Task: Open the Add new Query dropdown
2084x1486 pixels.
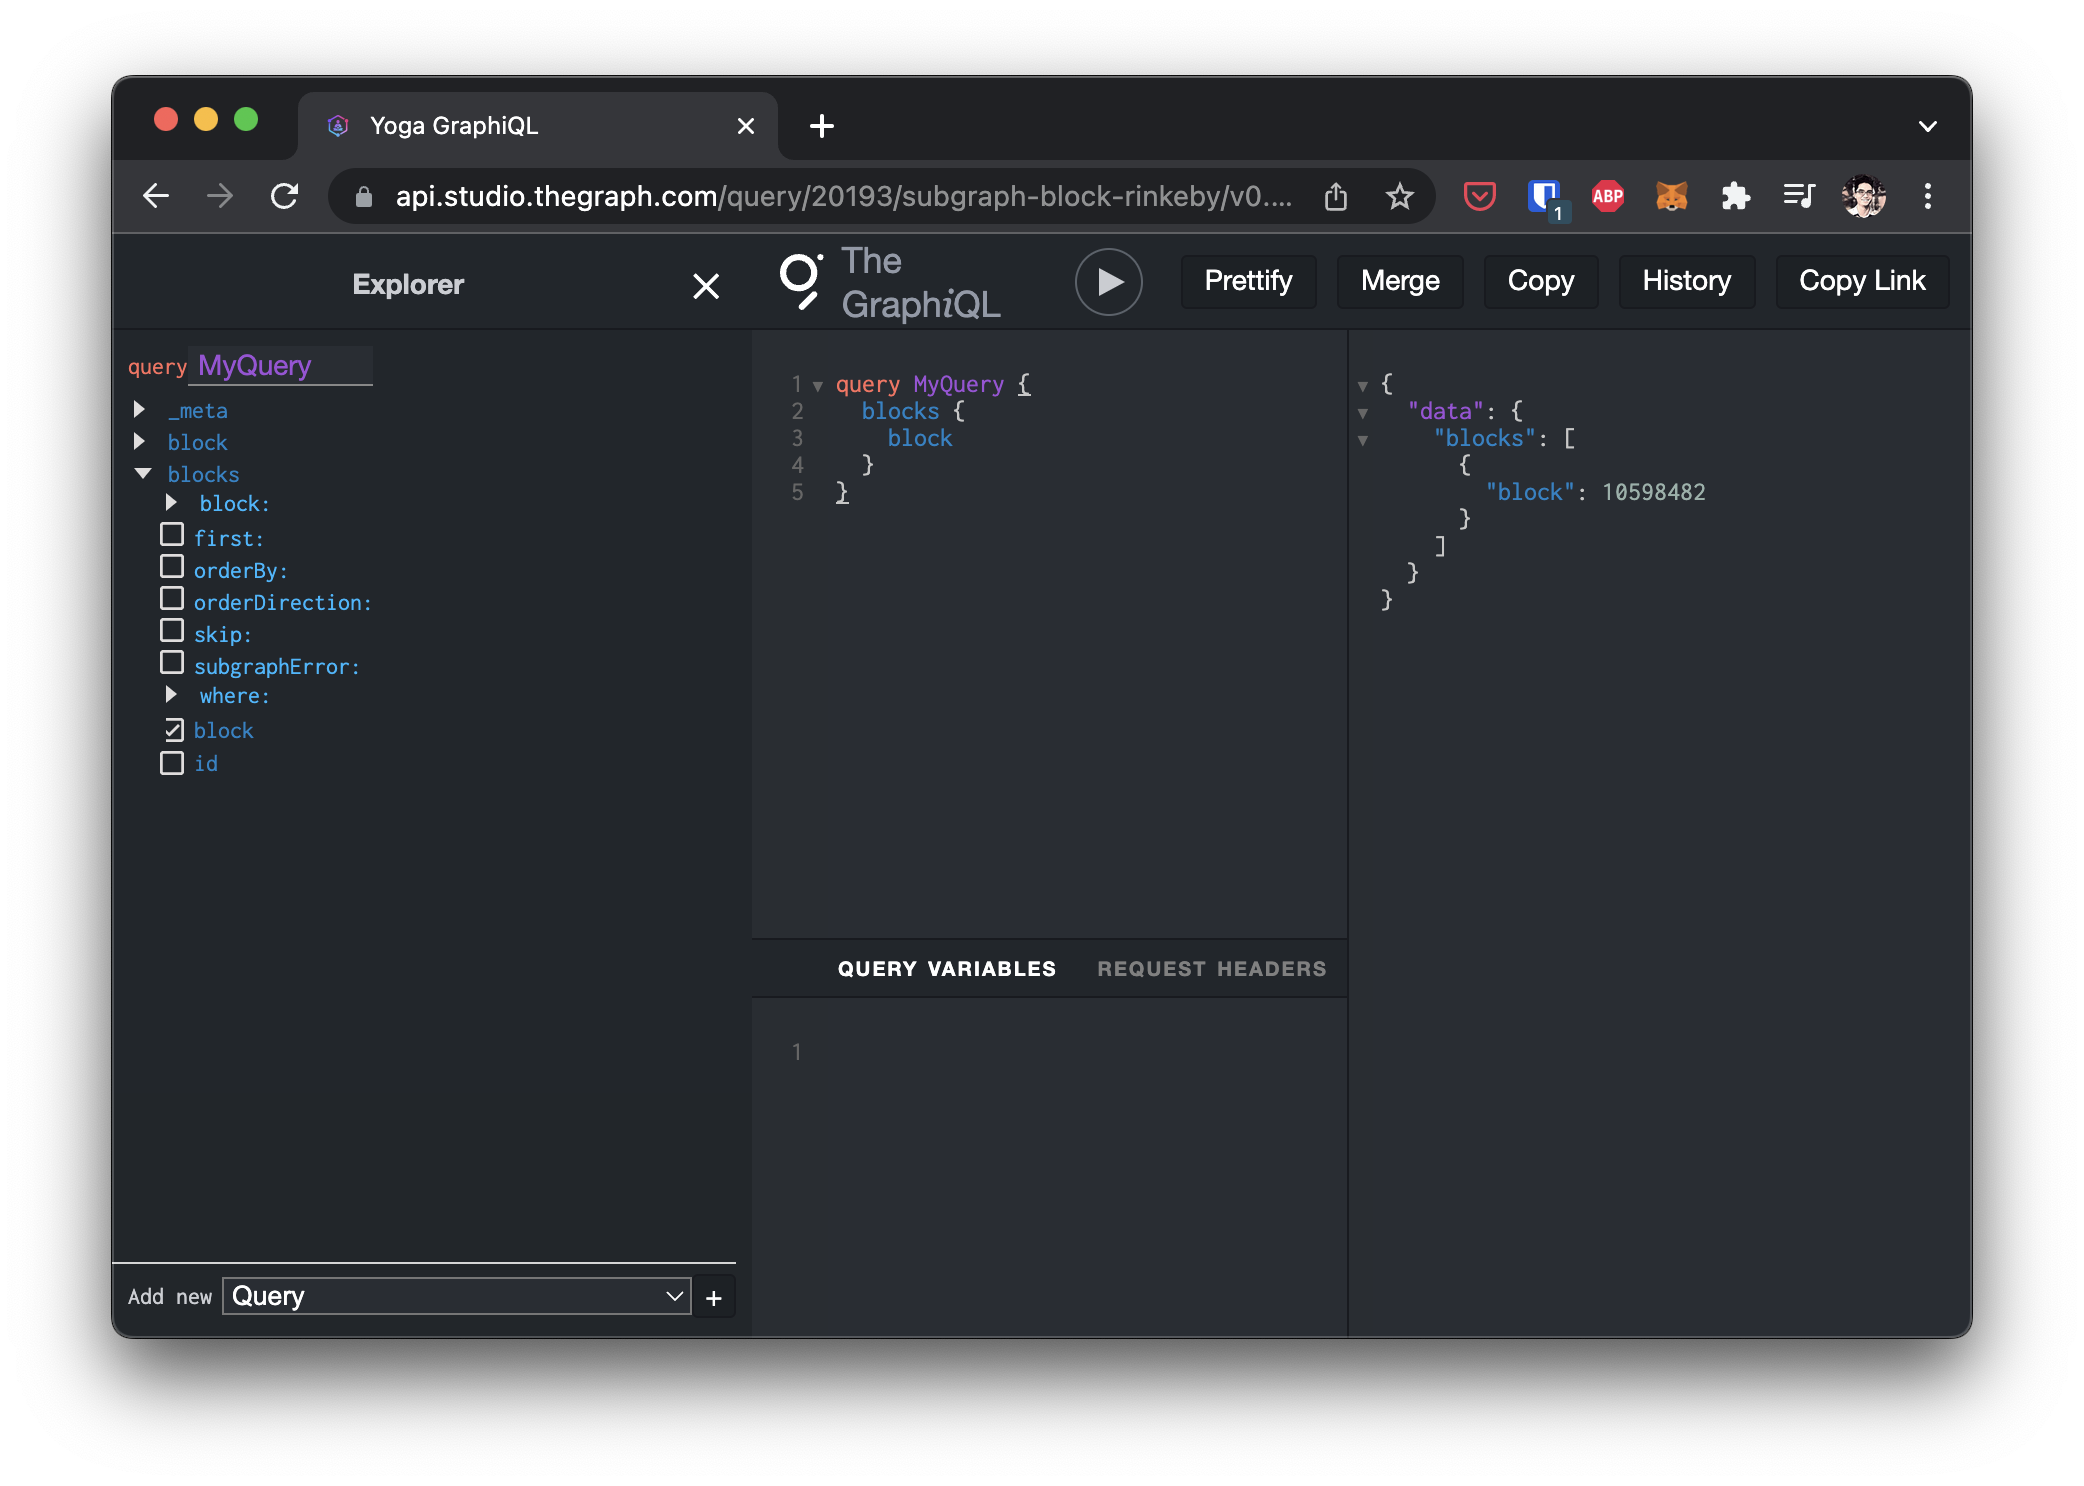Action: (x=456, y=1296)
